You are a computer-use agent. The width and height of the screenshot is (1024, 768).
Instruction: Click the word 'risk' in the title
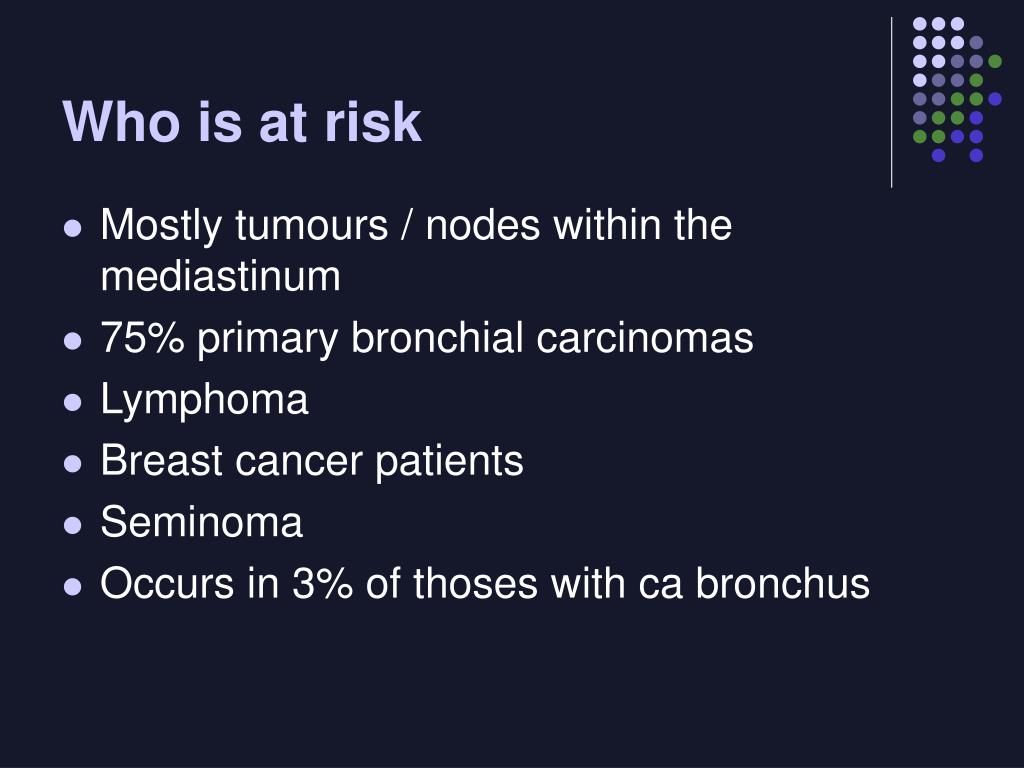click(373, 121)
